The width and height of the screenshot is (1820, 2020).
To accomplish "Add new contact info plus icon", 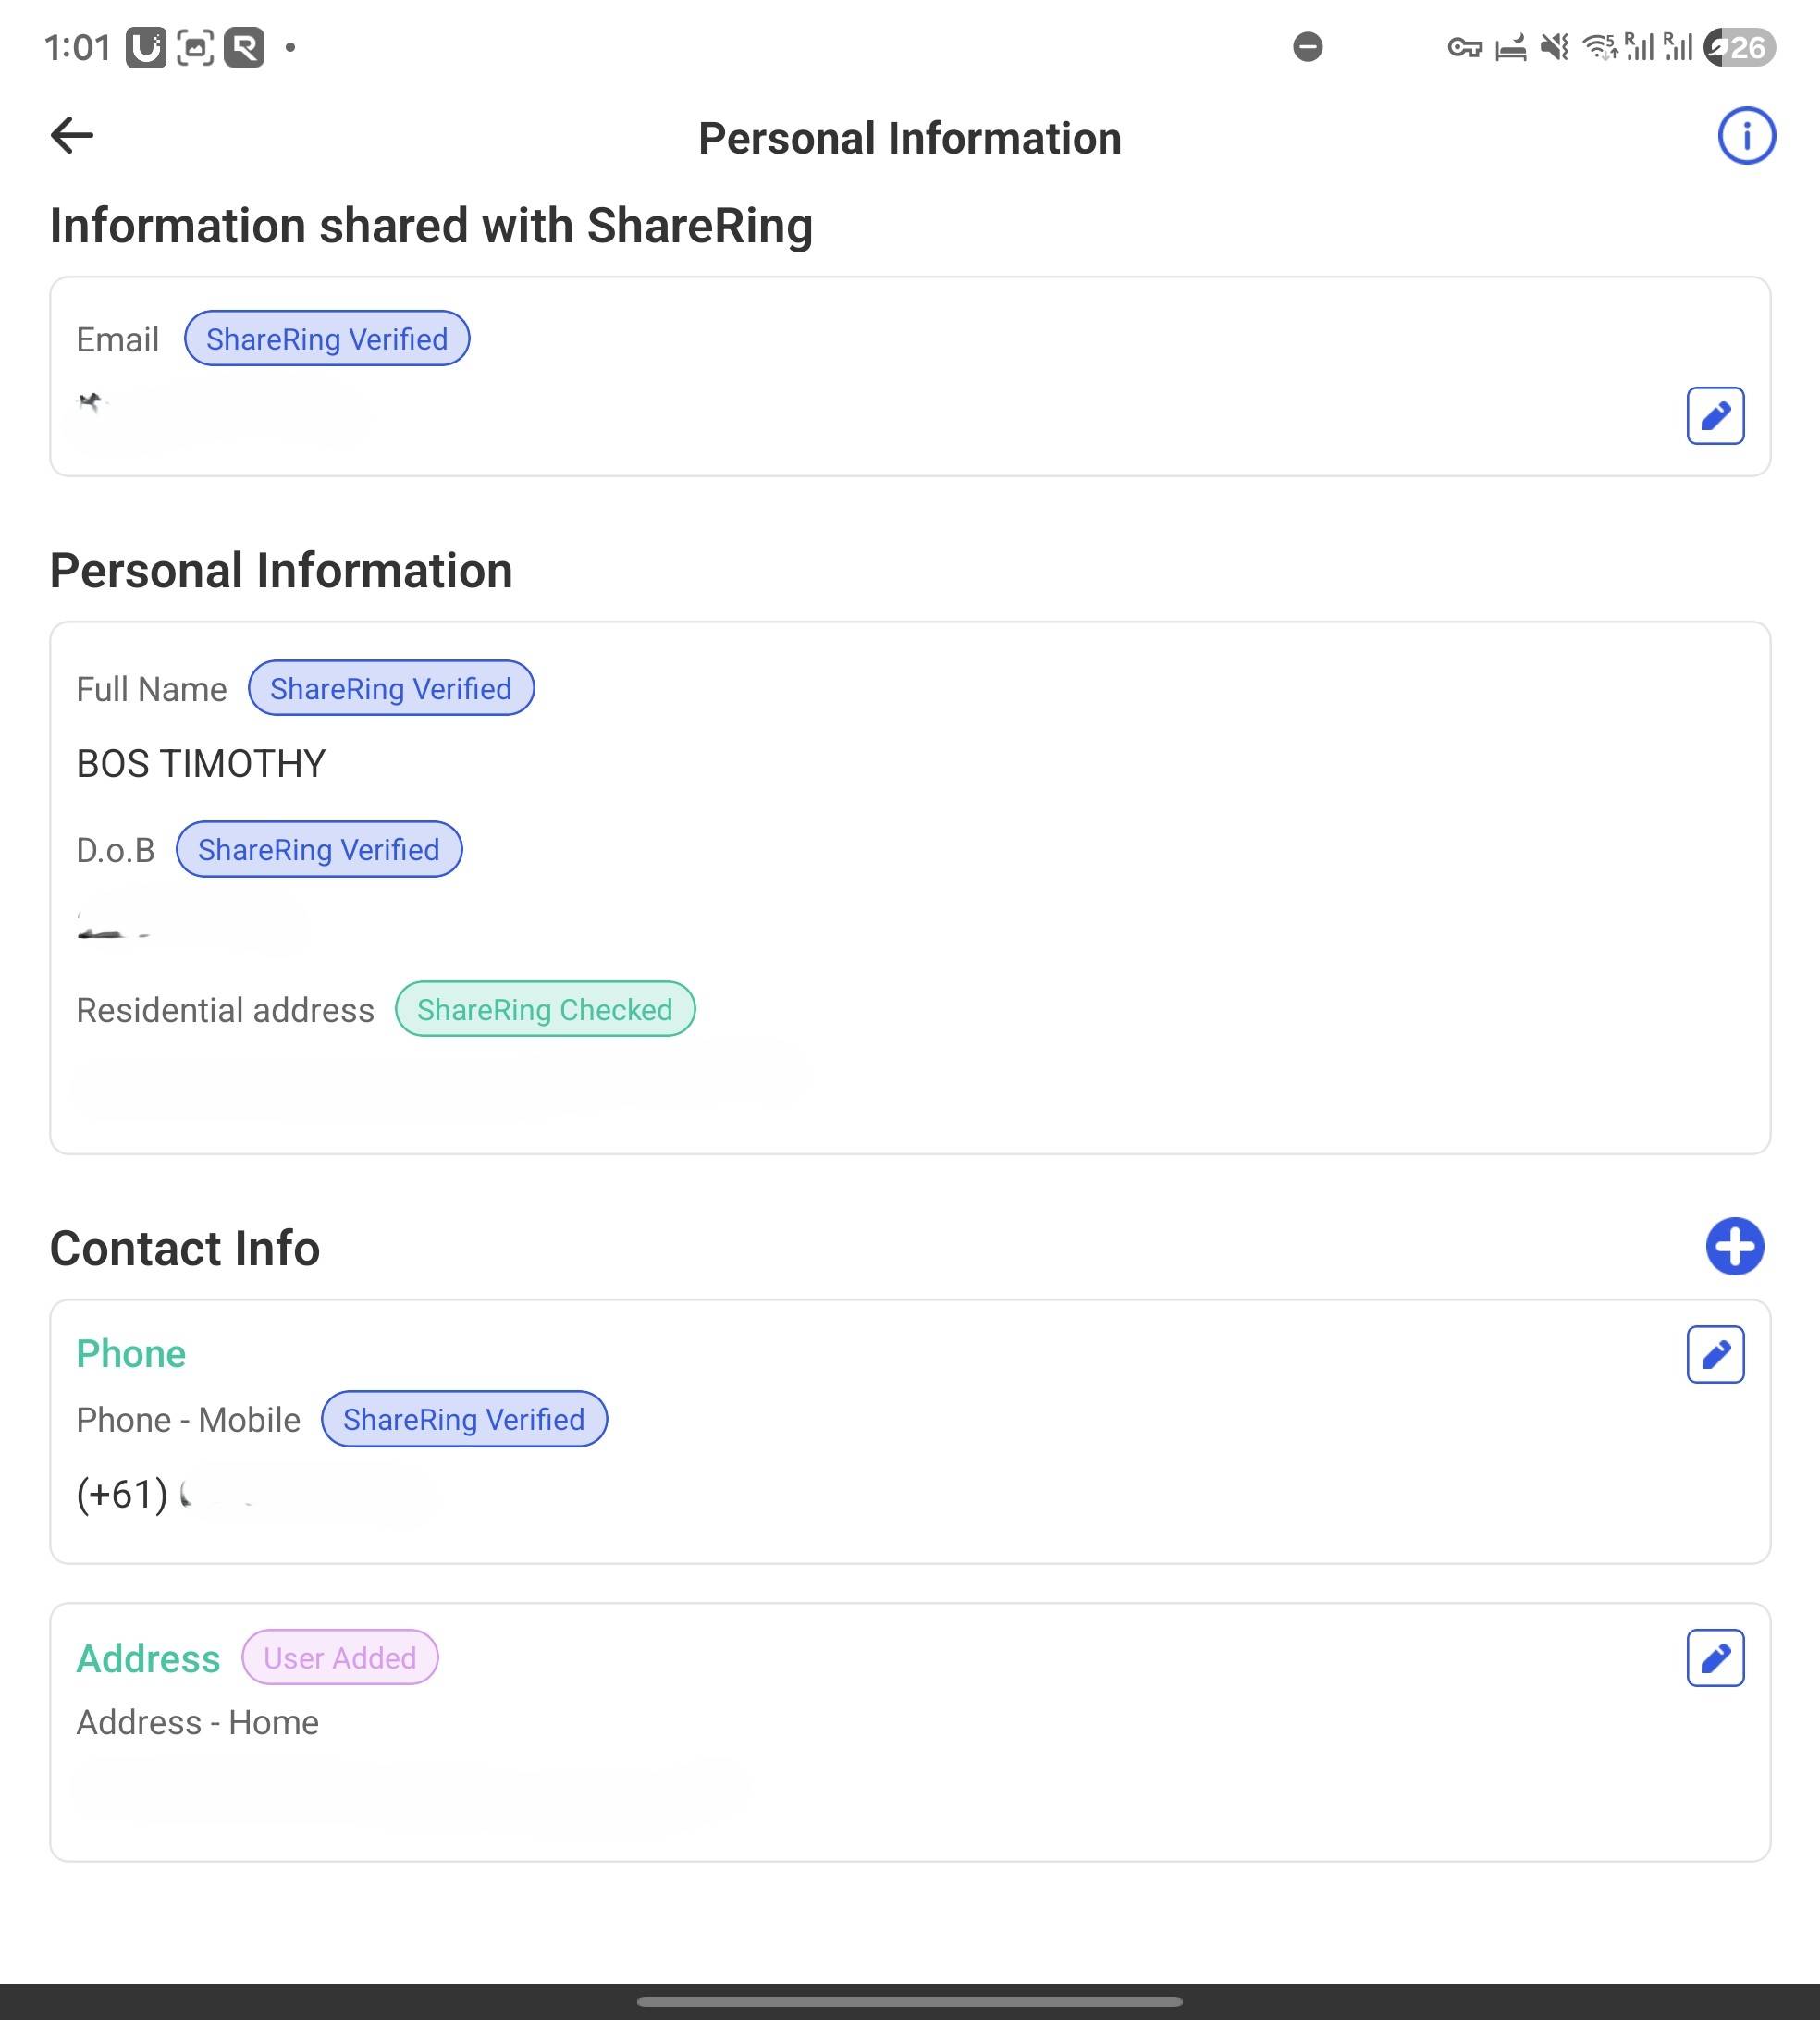I will [1734, 1247].
